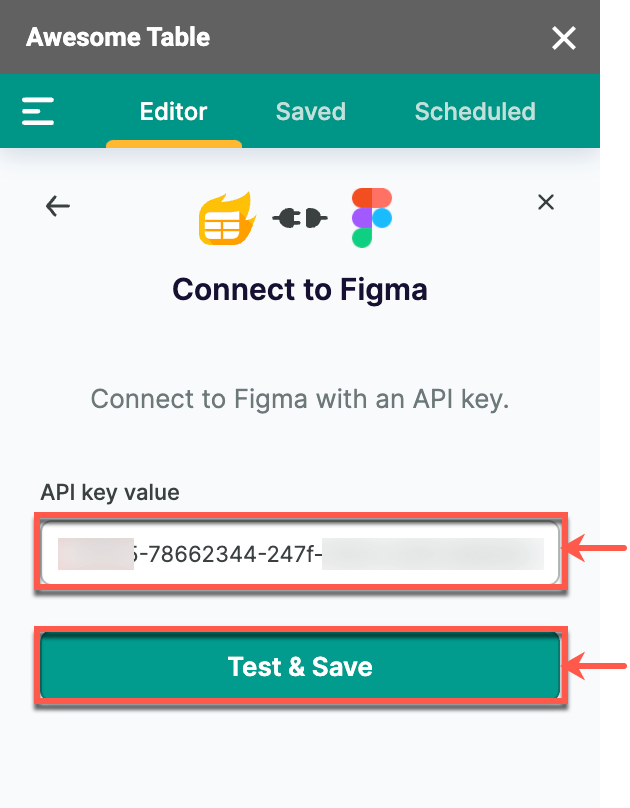630x808 pixels.
Task: Select the Editor tab
Action: (x=173, y=112)
